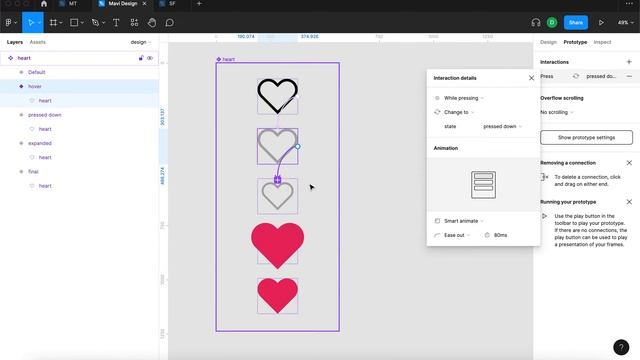Select heart layer under final
The width and height of the screenshot is (640, 360).
point(79,186)
